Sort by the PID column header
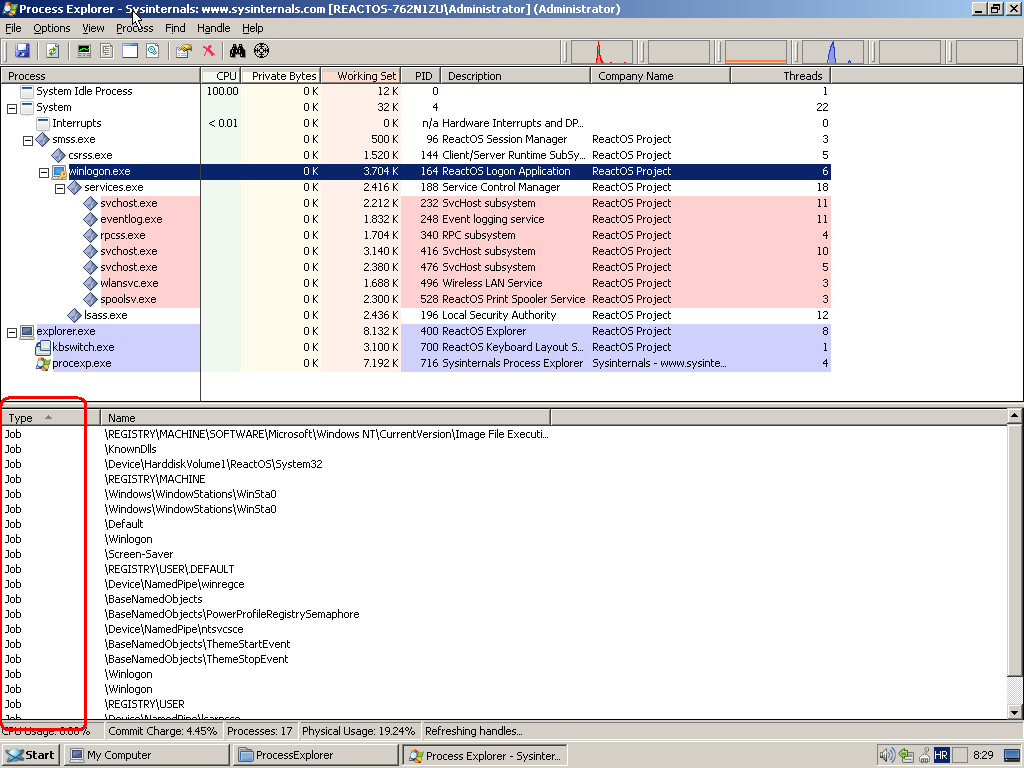Screen dimensions: 1024x768 (421, 76)
